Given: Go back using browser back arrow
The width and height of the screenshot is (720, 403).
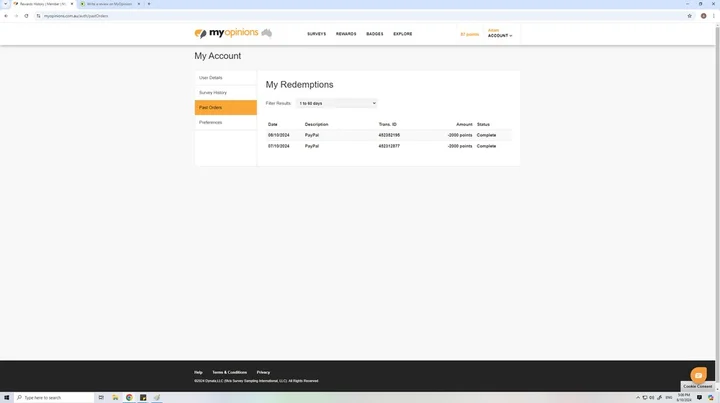Looking at the screenshot, I should pyautogui.click(x=7, y=16).
